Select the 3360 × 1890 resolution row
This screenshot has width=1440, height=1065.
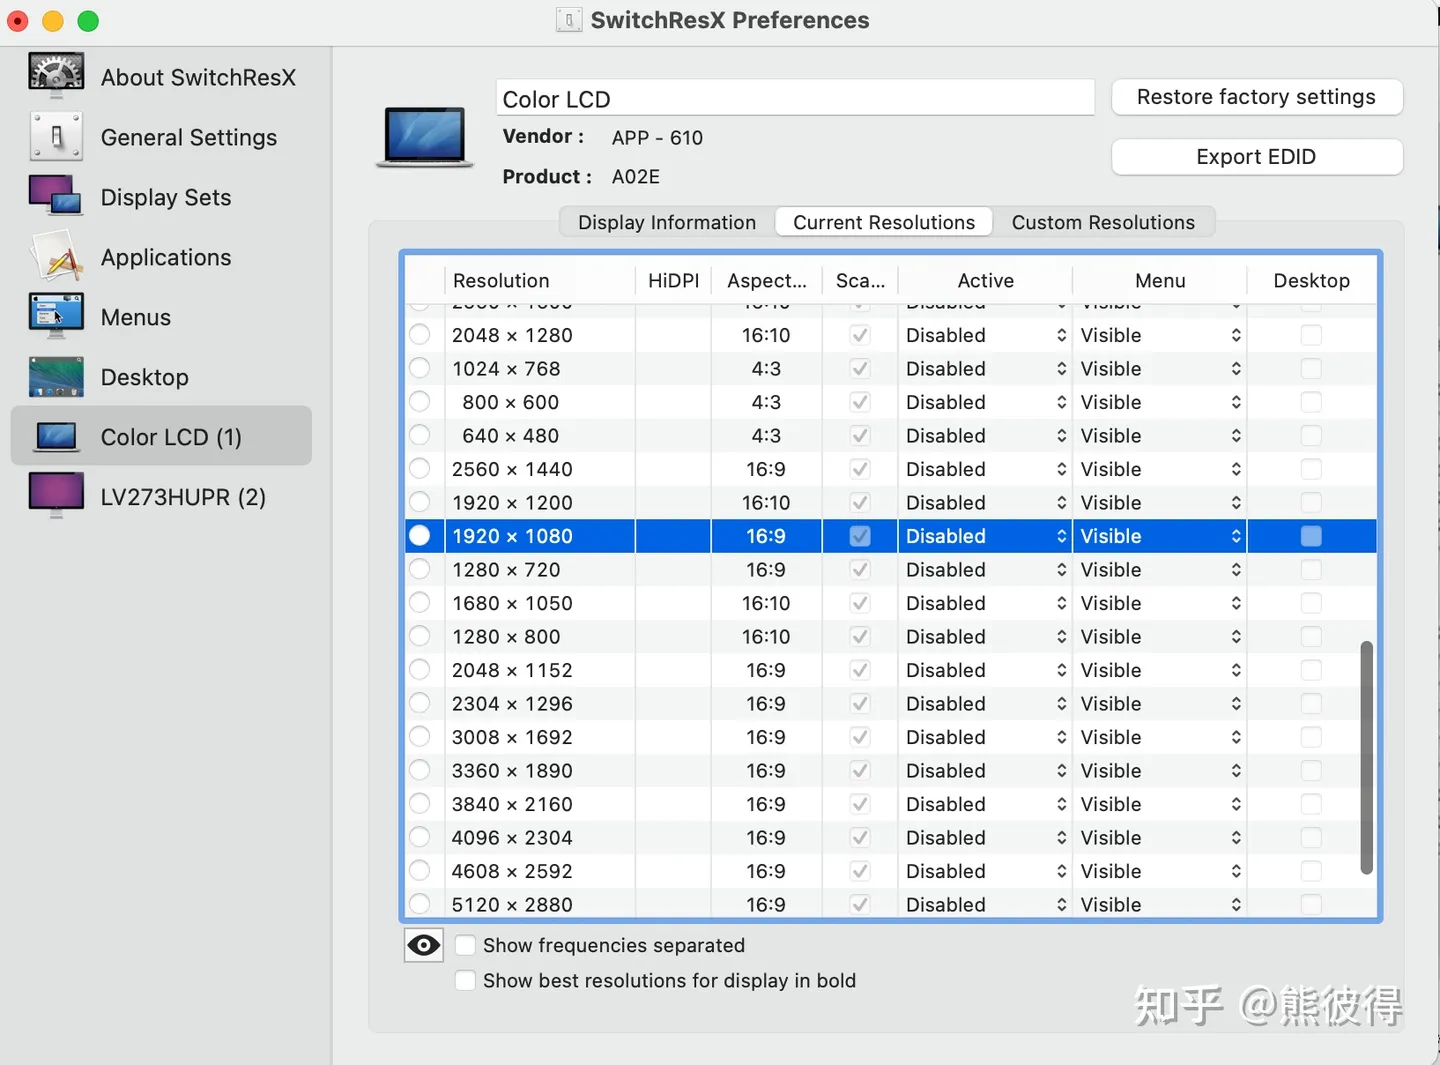[890, 771]
